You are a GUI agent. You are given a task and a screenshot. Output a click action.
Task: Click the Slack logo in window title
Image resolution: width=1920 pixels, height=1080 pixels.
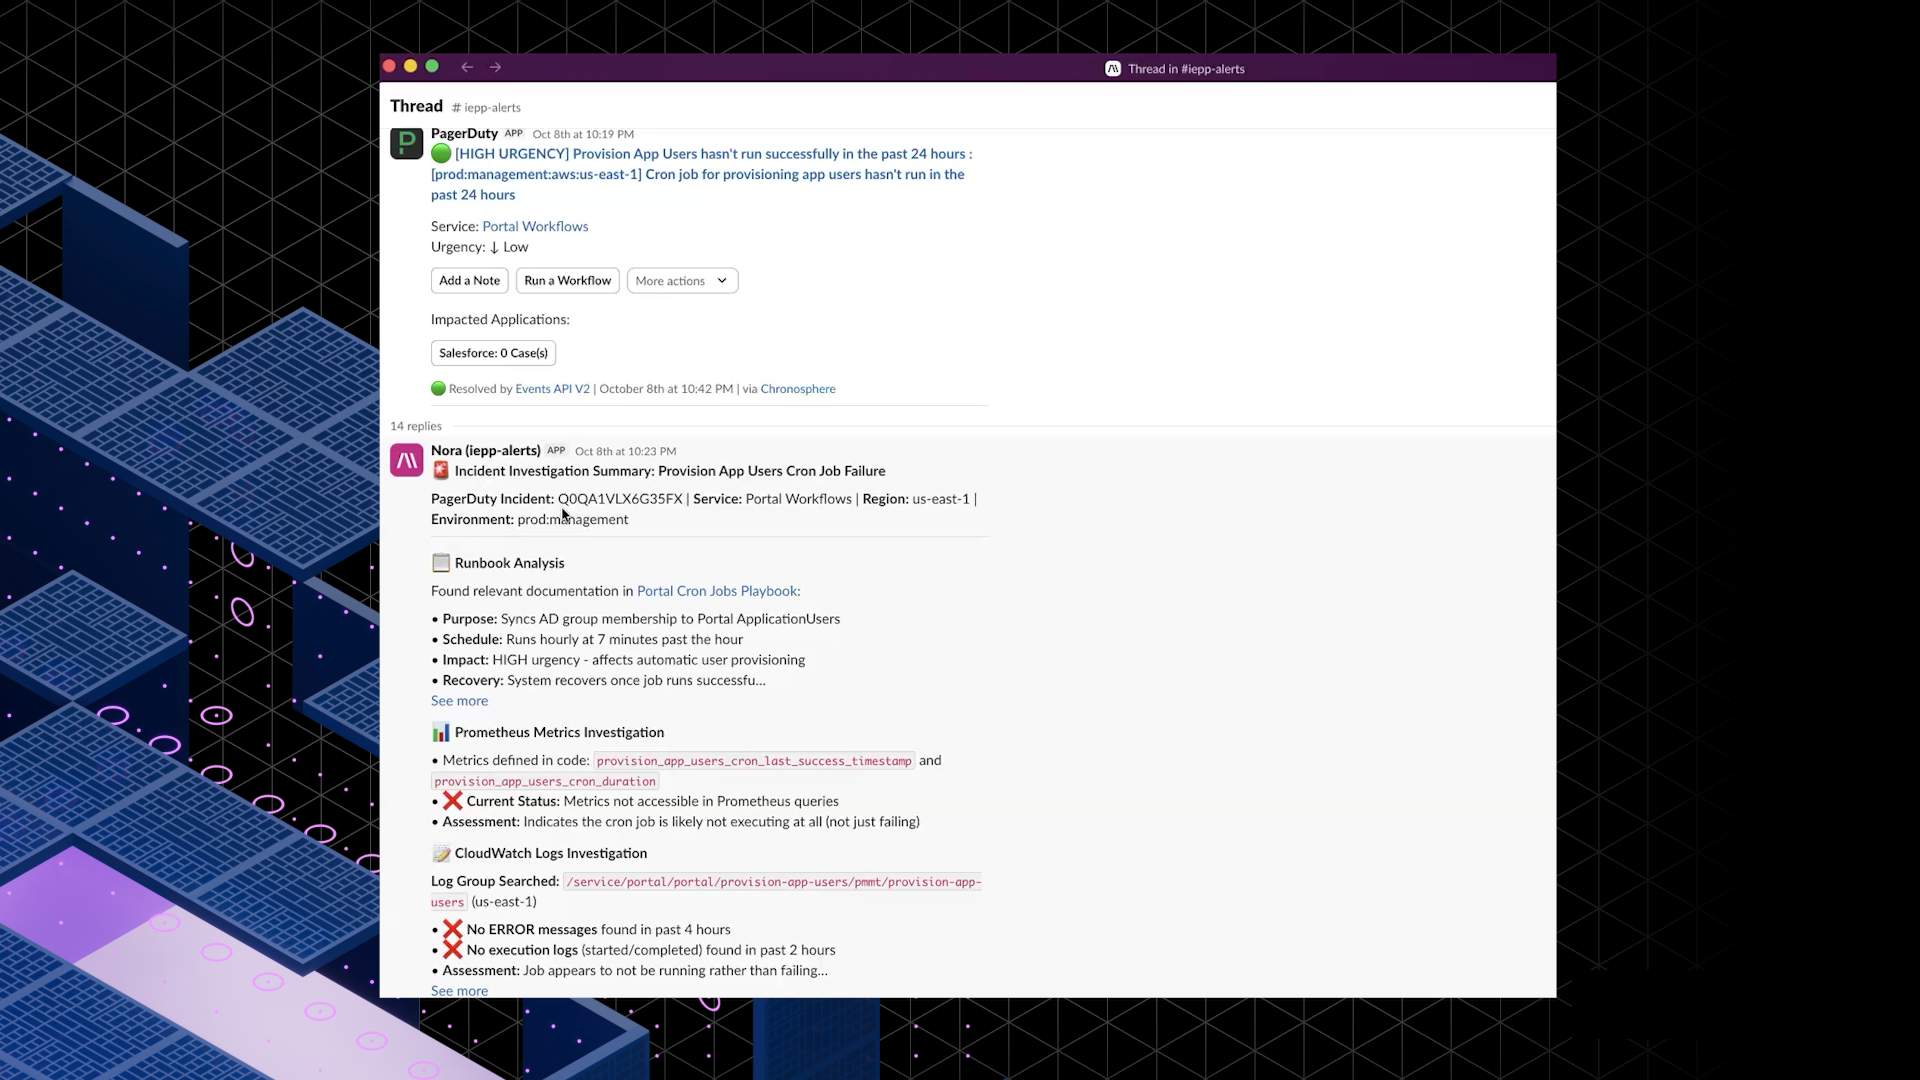pos(1113,69)
